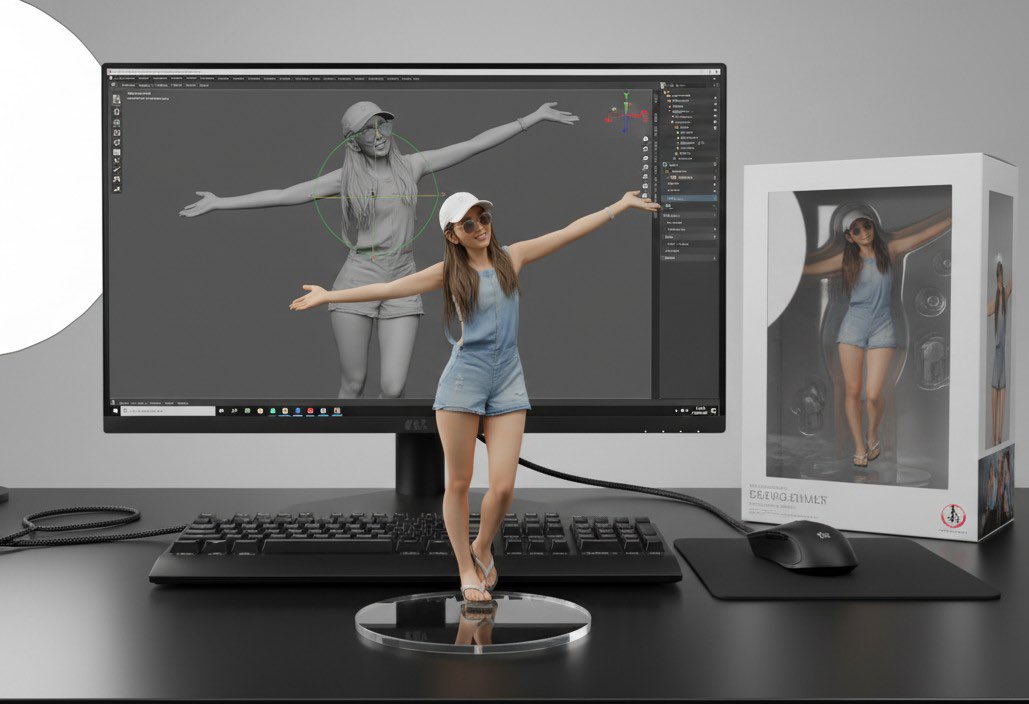Image resolution: width=1029 pixels, height=704 pixels.
Task: Click the green Y axis on the navigation gizmo
Action: click(626, 96)
